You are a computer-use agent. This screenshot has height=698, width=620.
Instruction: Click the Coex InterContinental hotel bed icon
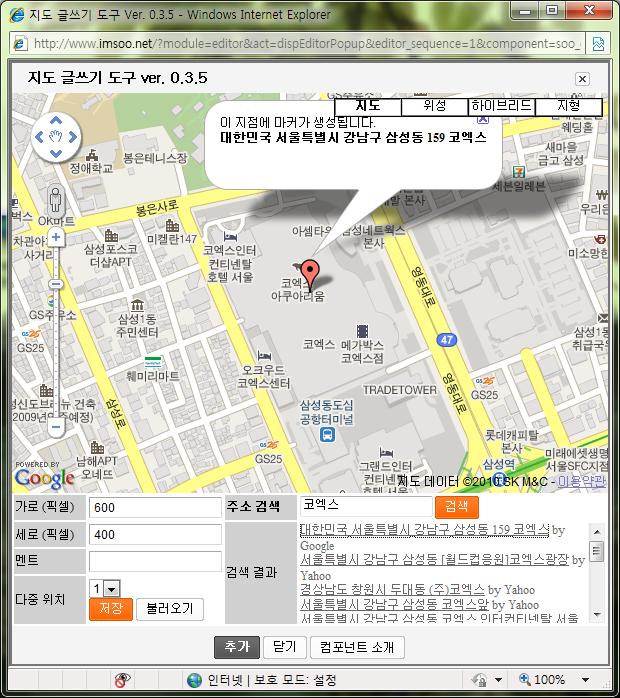pos(230,236)
